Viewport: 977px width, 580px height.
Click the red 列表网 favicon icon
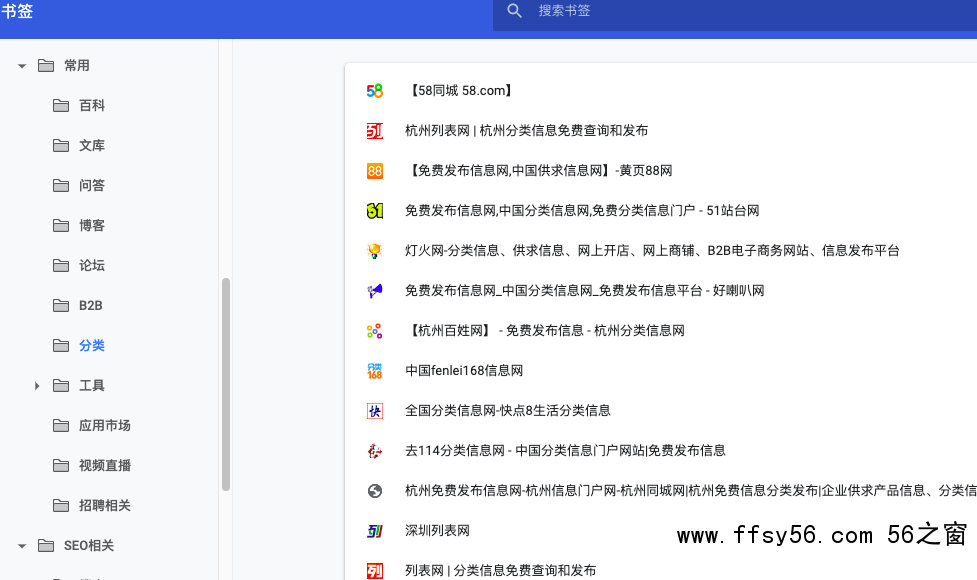click(x=374, y=571)
